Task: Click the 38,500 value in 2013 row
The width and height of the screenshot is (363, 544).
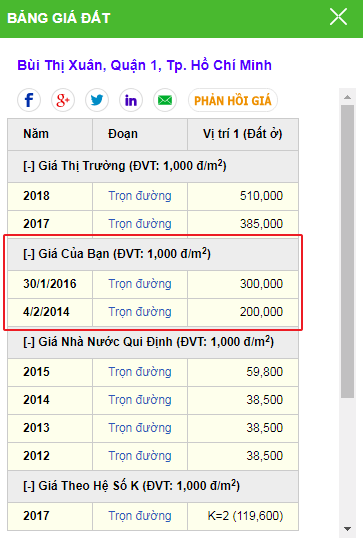Action: point(264,428)
